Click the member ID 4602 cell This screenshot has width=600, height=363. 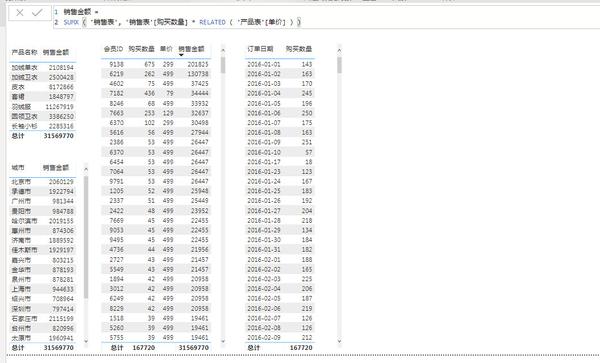116,84
